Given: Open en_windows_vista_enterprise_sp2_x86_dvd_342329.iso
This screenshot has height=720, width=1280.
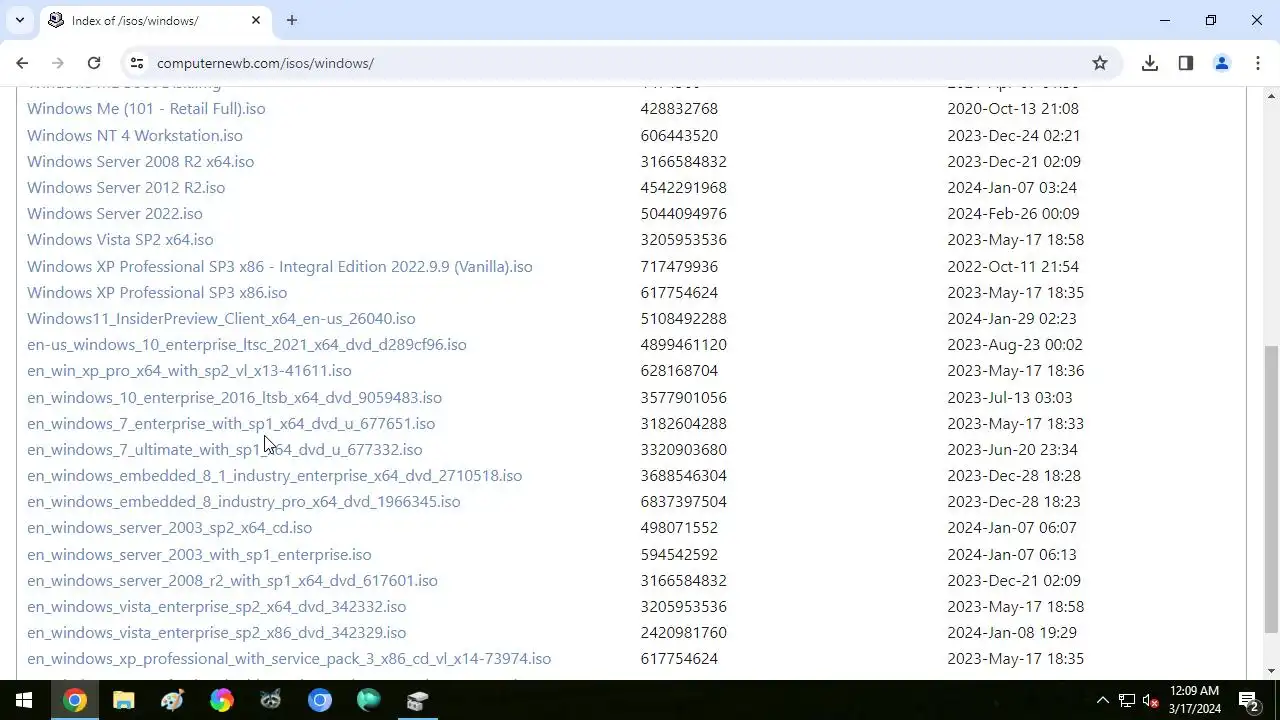Looking at the screenshot, I should (216, 632).
